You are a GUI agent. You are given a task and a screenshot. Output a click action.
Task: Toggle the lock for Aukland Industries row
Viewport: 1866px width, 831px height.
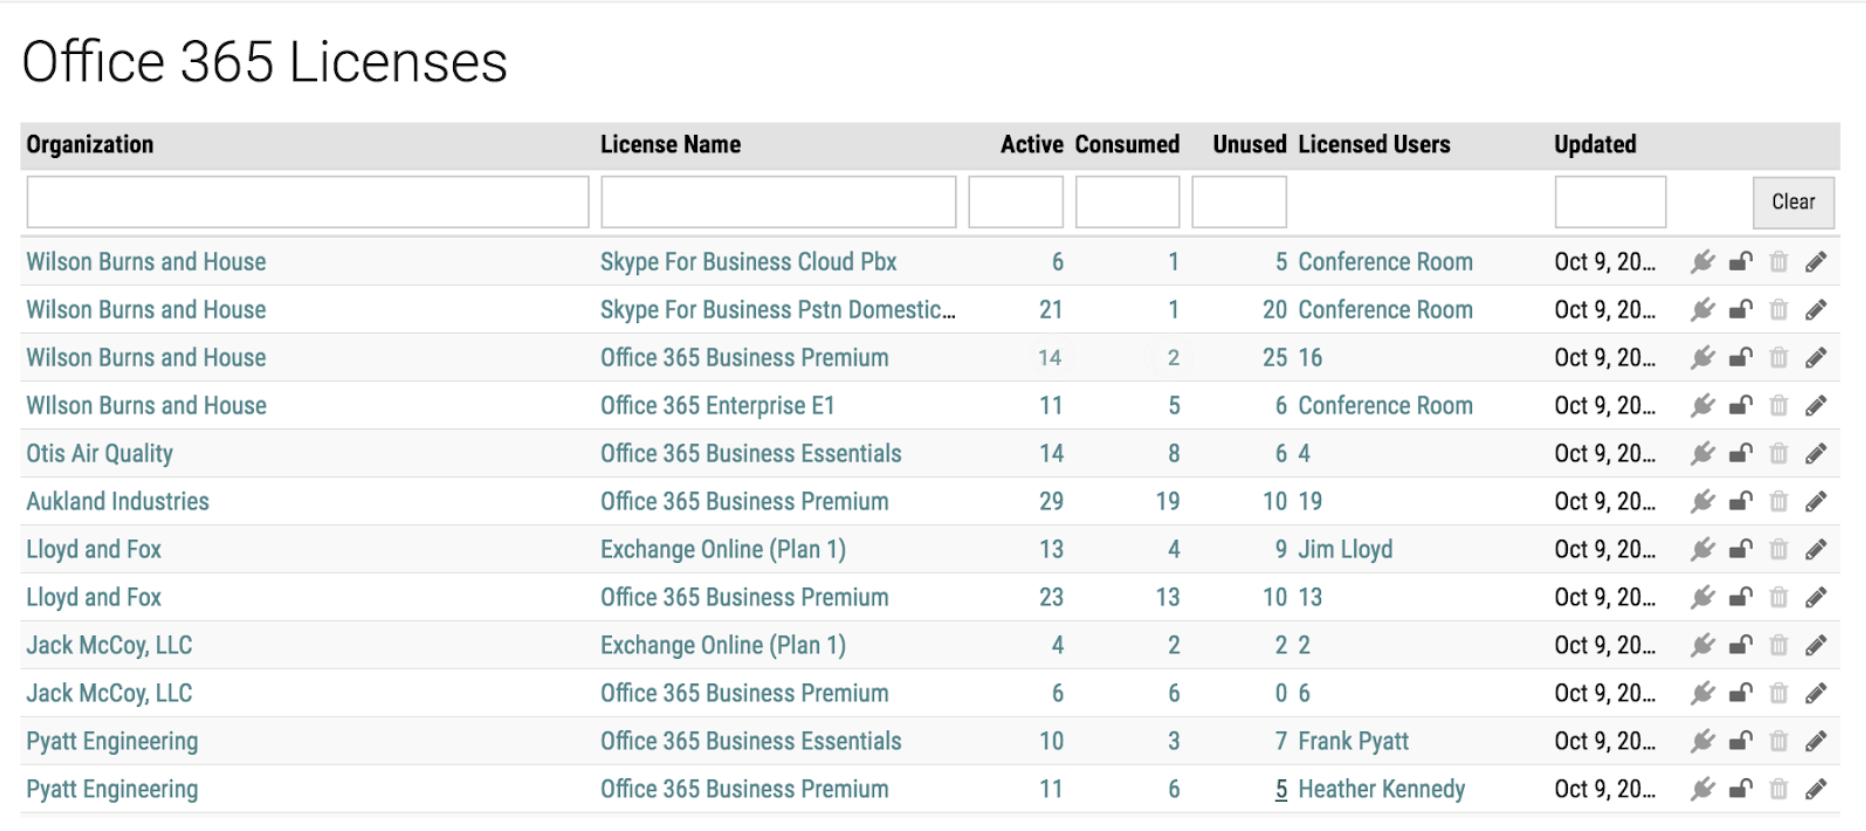pos(1741,502)
